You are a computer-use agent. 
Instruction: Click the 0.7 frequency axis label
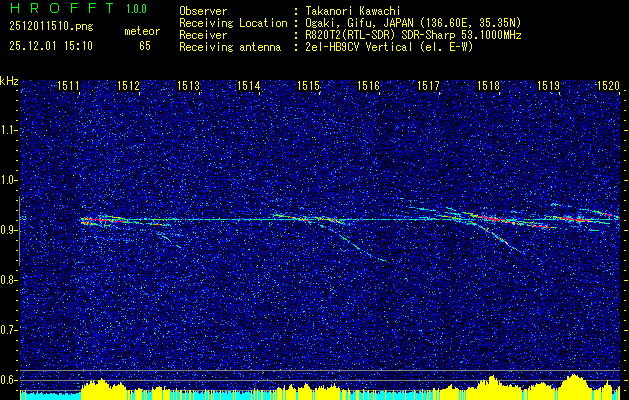pos(9,330)
